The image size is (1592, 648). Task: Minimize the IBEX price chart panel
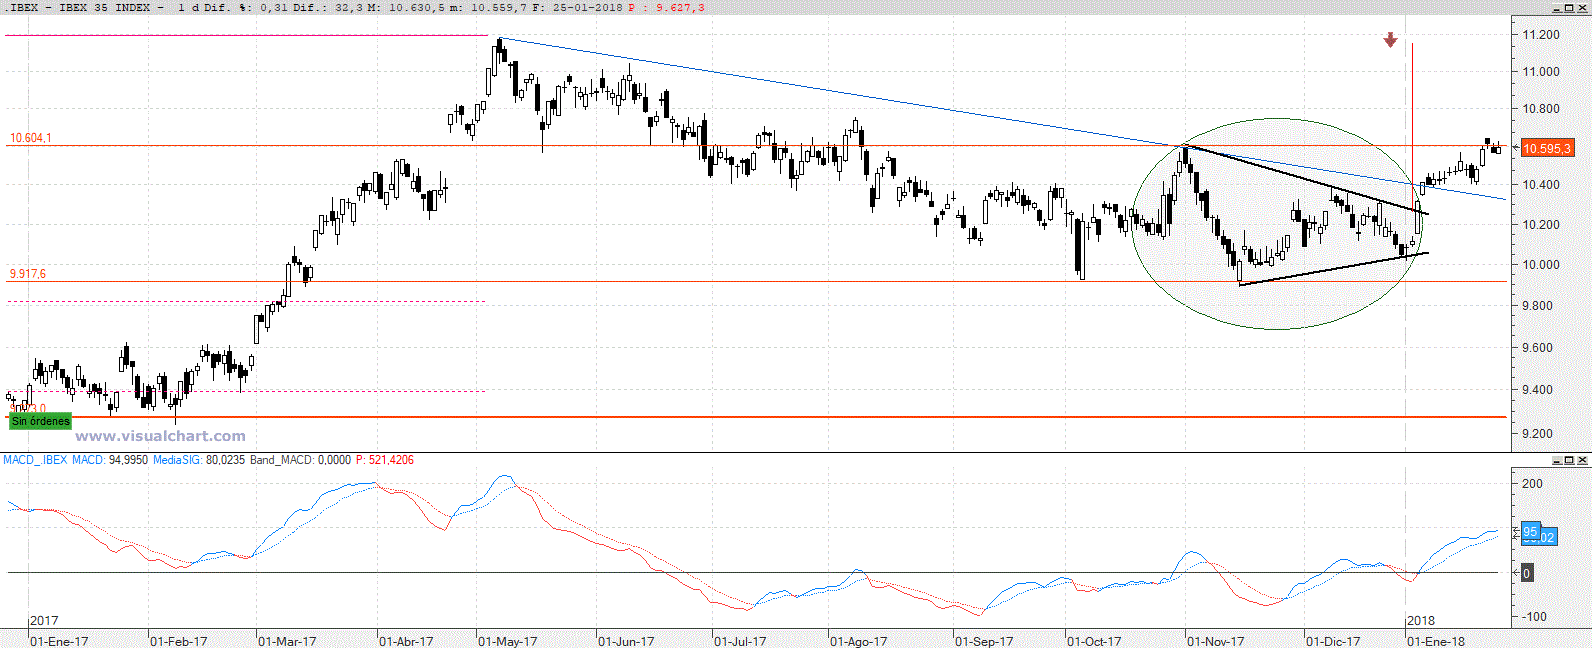pyautogui.click(x=1557, y=8)
